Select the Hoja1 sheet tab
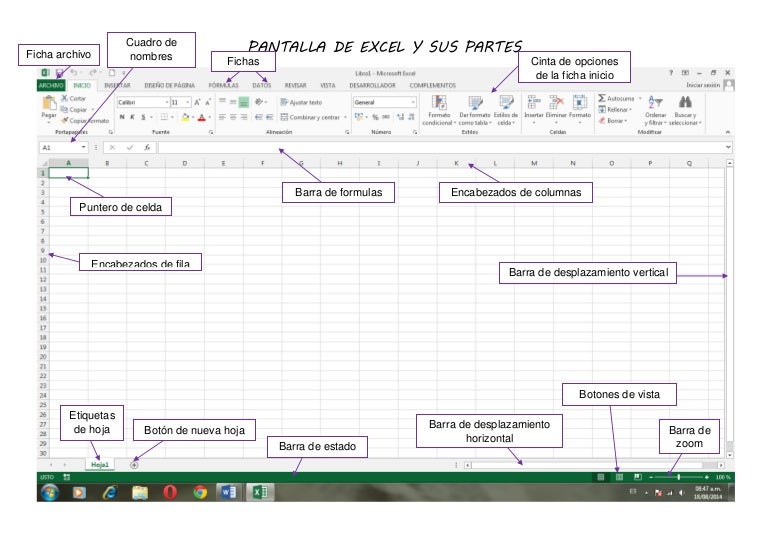The height and width of the screenshot is (544, 768). (x=100, y=464)
